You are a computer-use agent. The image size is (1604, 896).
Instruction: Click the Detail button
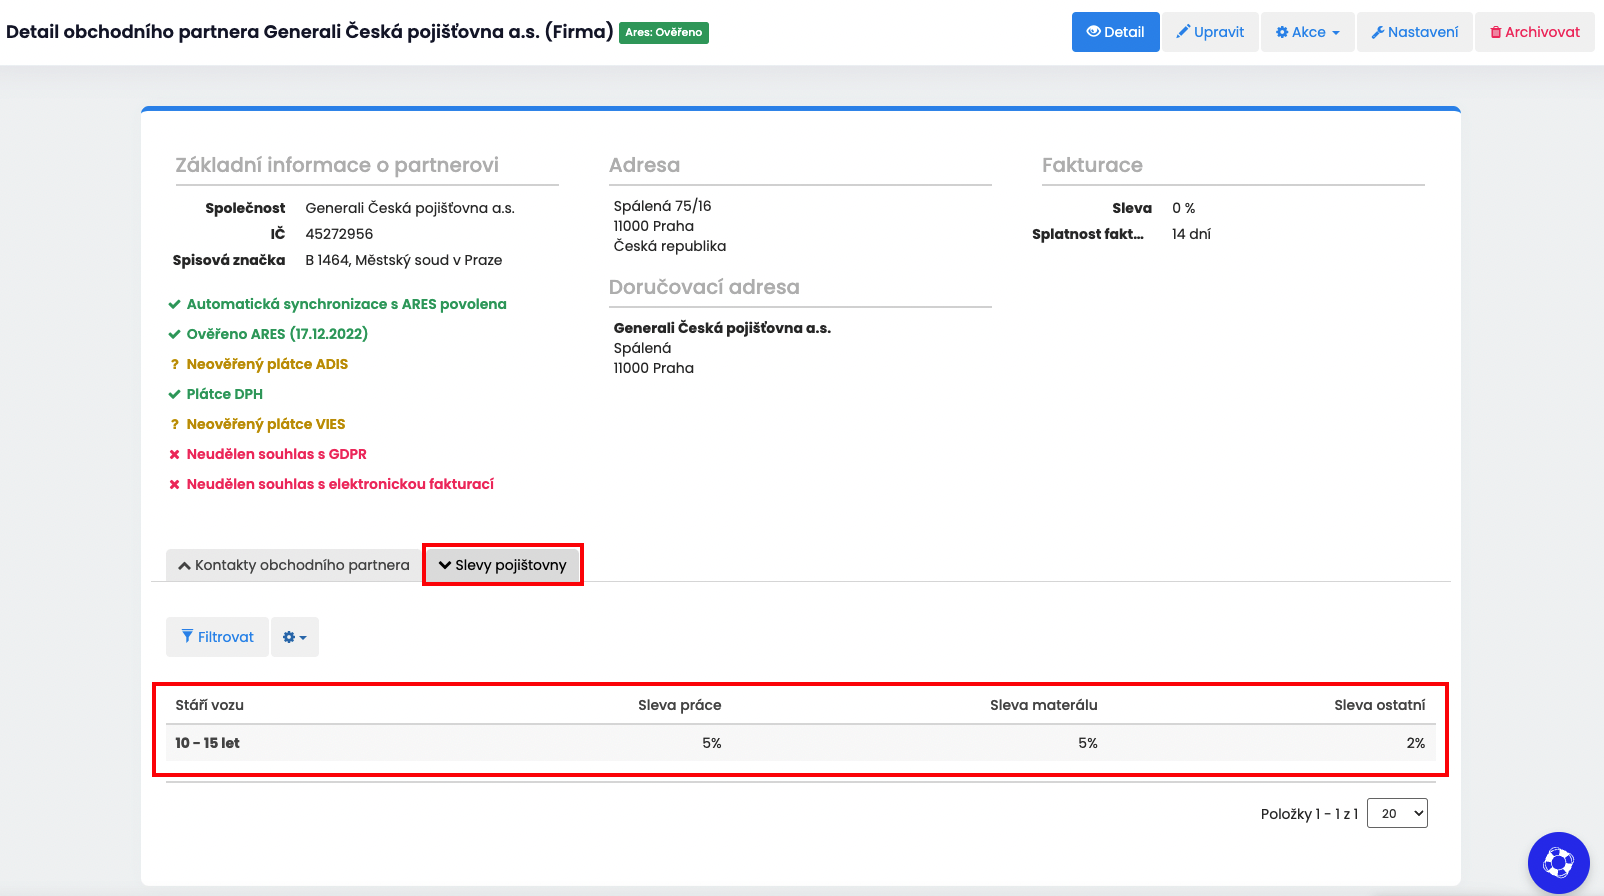click(1115, 32)
